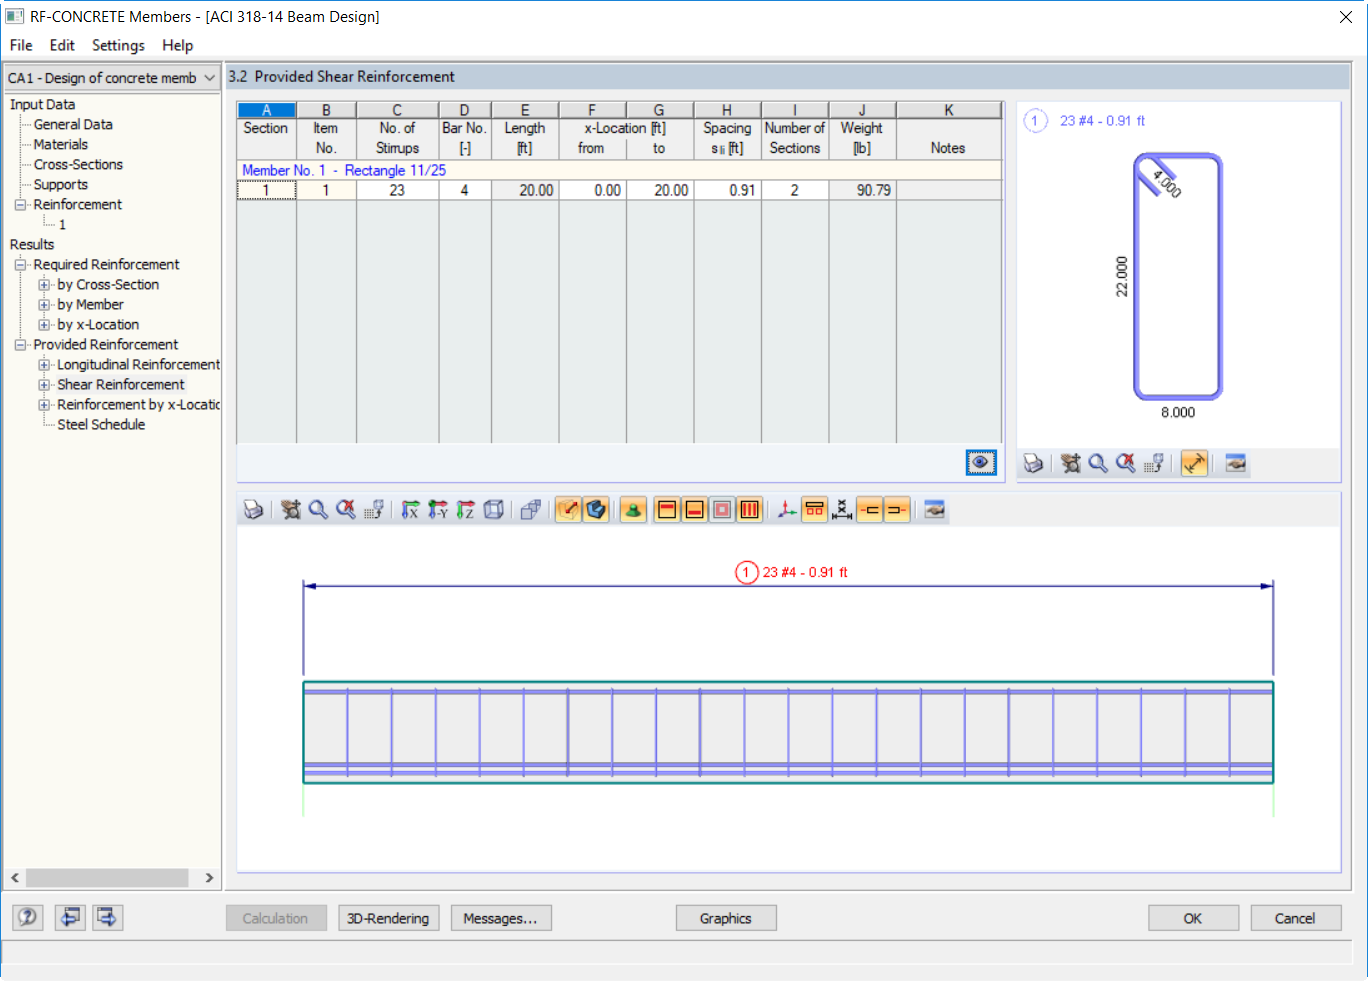
Task: Show supports using the green cone icon
Action: point(632,509)
